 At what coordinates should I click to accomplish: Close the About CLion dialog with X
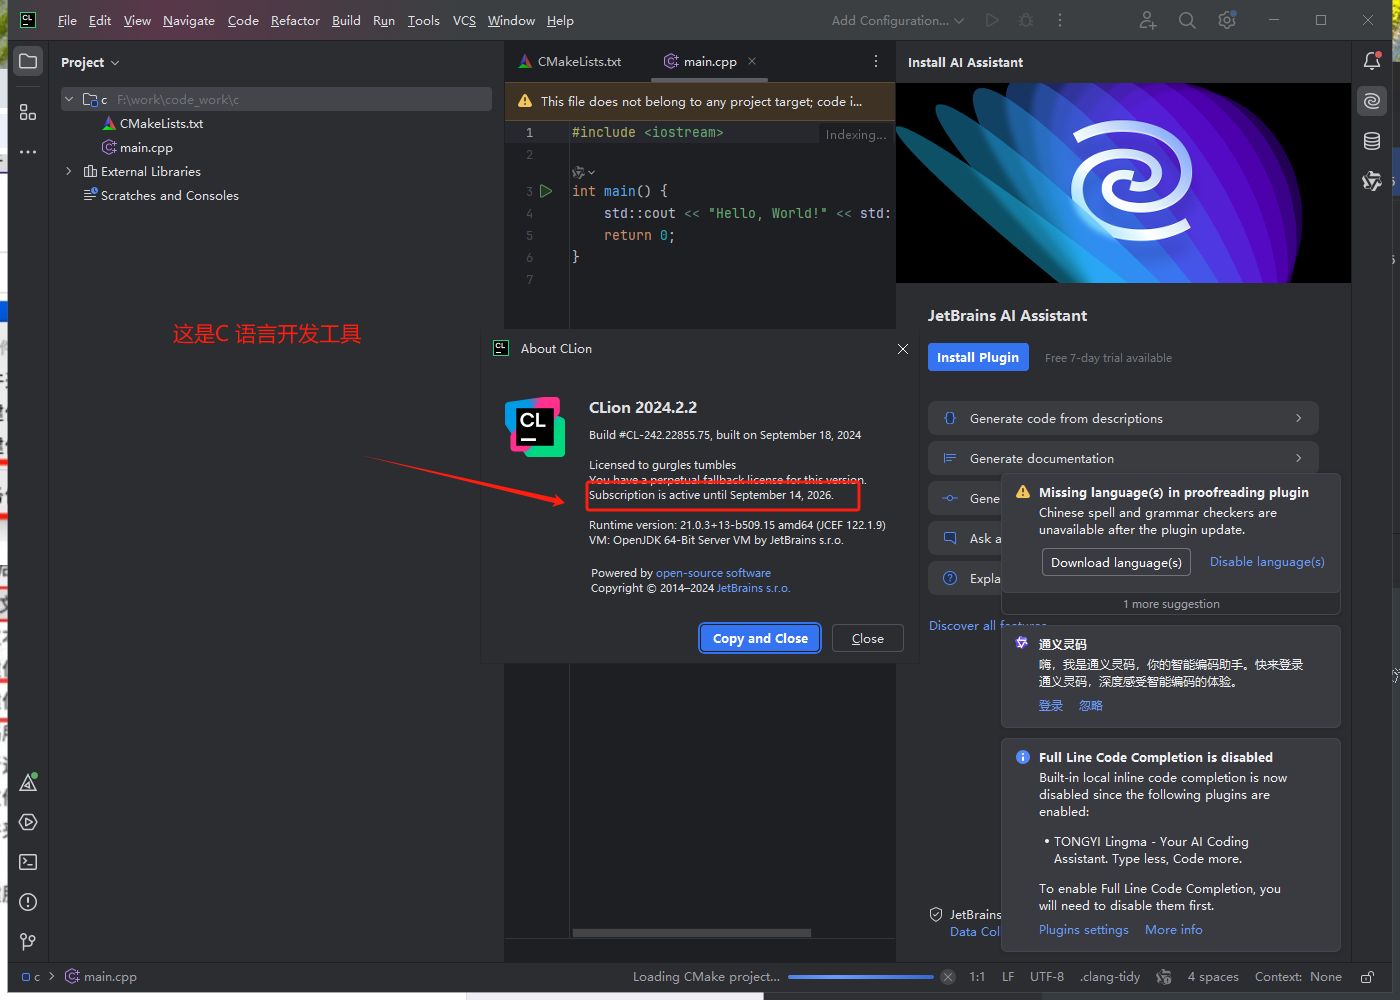[903, 349]
